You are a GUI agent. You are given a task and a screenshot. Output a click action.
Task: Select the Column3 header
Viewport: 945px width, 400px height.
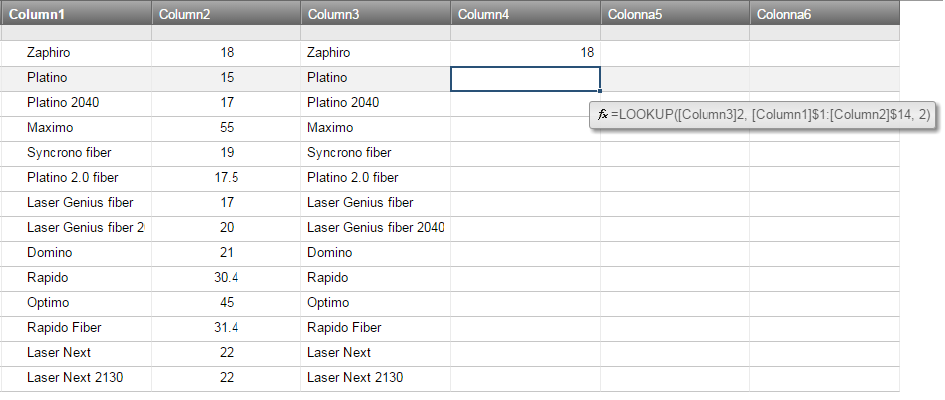click(x=375, y=14)
